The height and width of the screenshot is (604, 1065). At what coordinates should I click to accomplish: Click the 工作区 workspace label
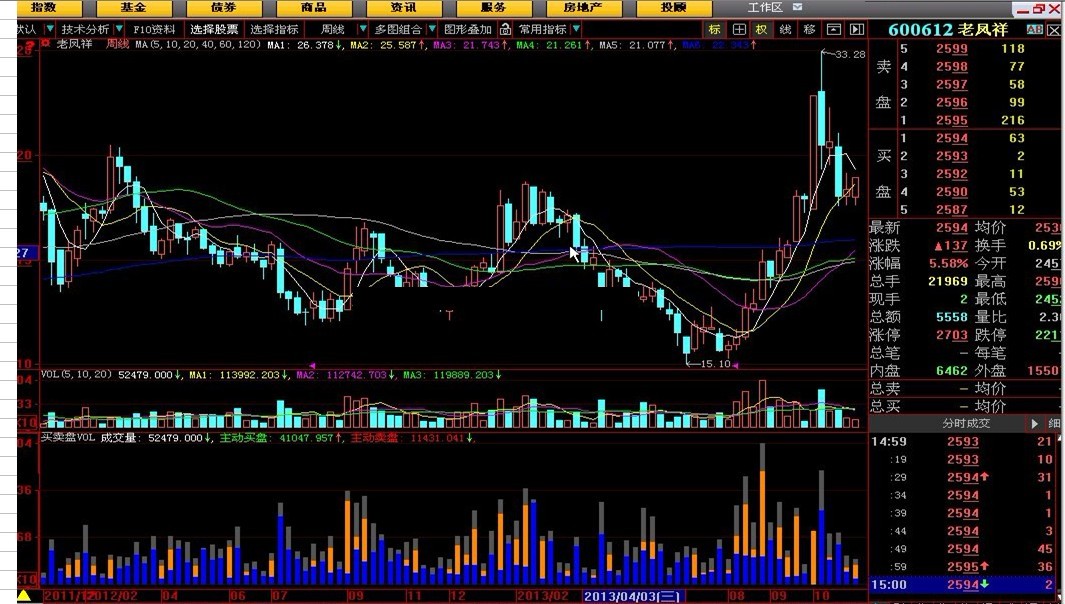point(765,7)
